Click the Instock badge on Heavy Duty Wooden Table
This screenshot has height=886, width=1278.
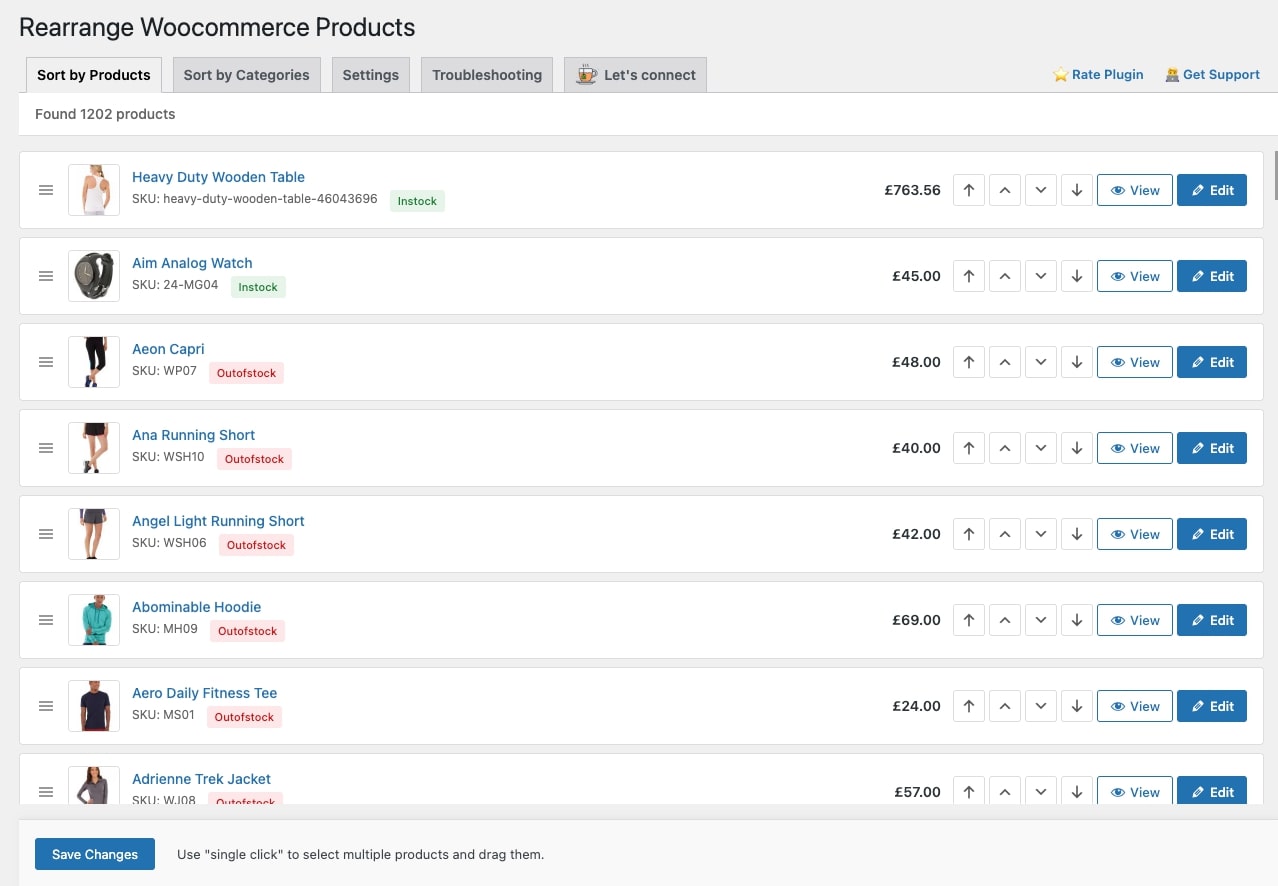click(416, 201)
